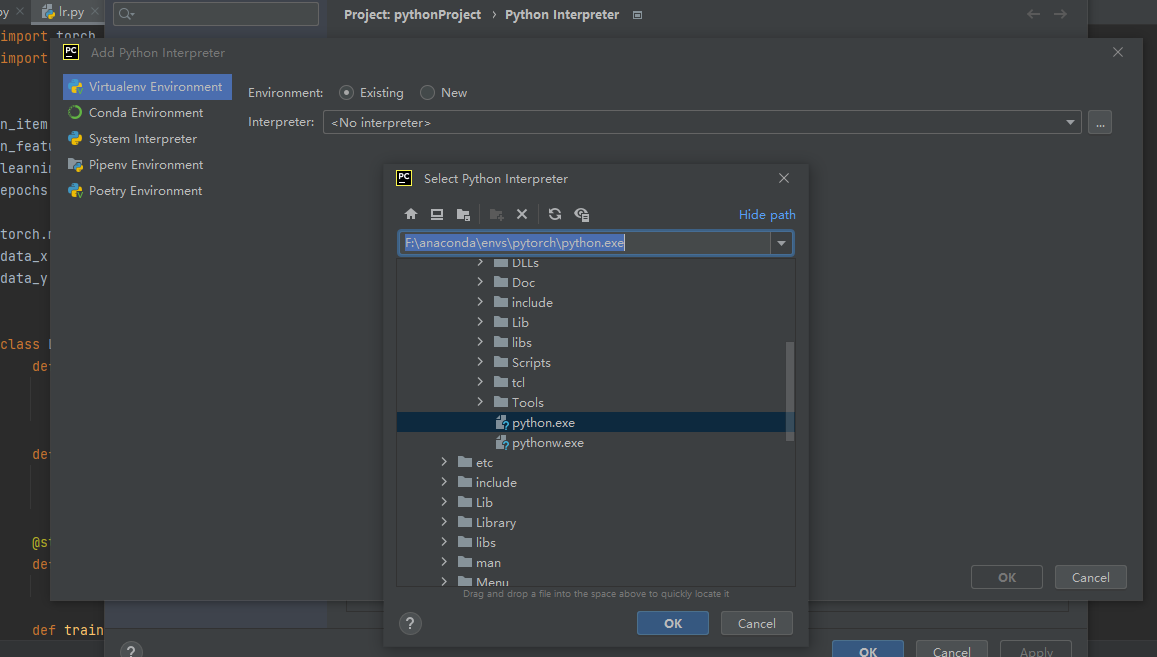The height and width of the screenshot is (657, 1157).
Task: Select pythonw.exe in the tree
Action: [x=593, y=442]
